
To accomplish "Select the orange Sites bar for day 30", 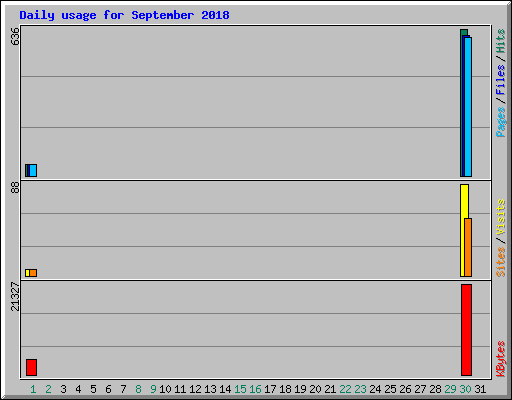I will [x=468, y=248].
